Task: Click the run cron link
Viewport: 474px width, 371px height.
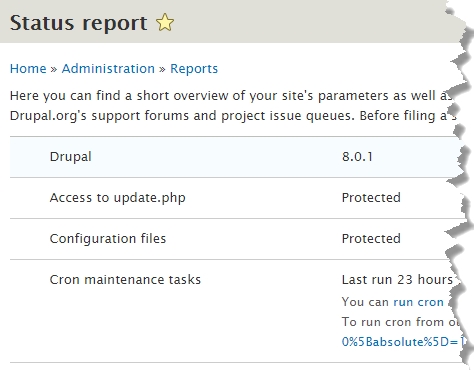Action: [418, 302]
